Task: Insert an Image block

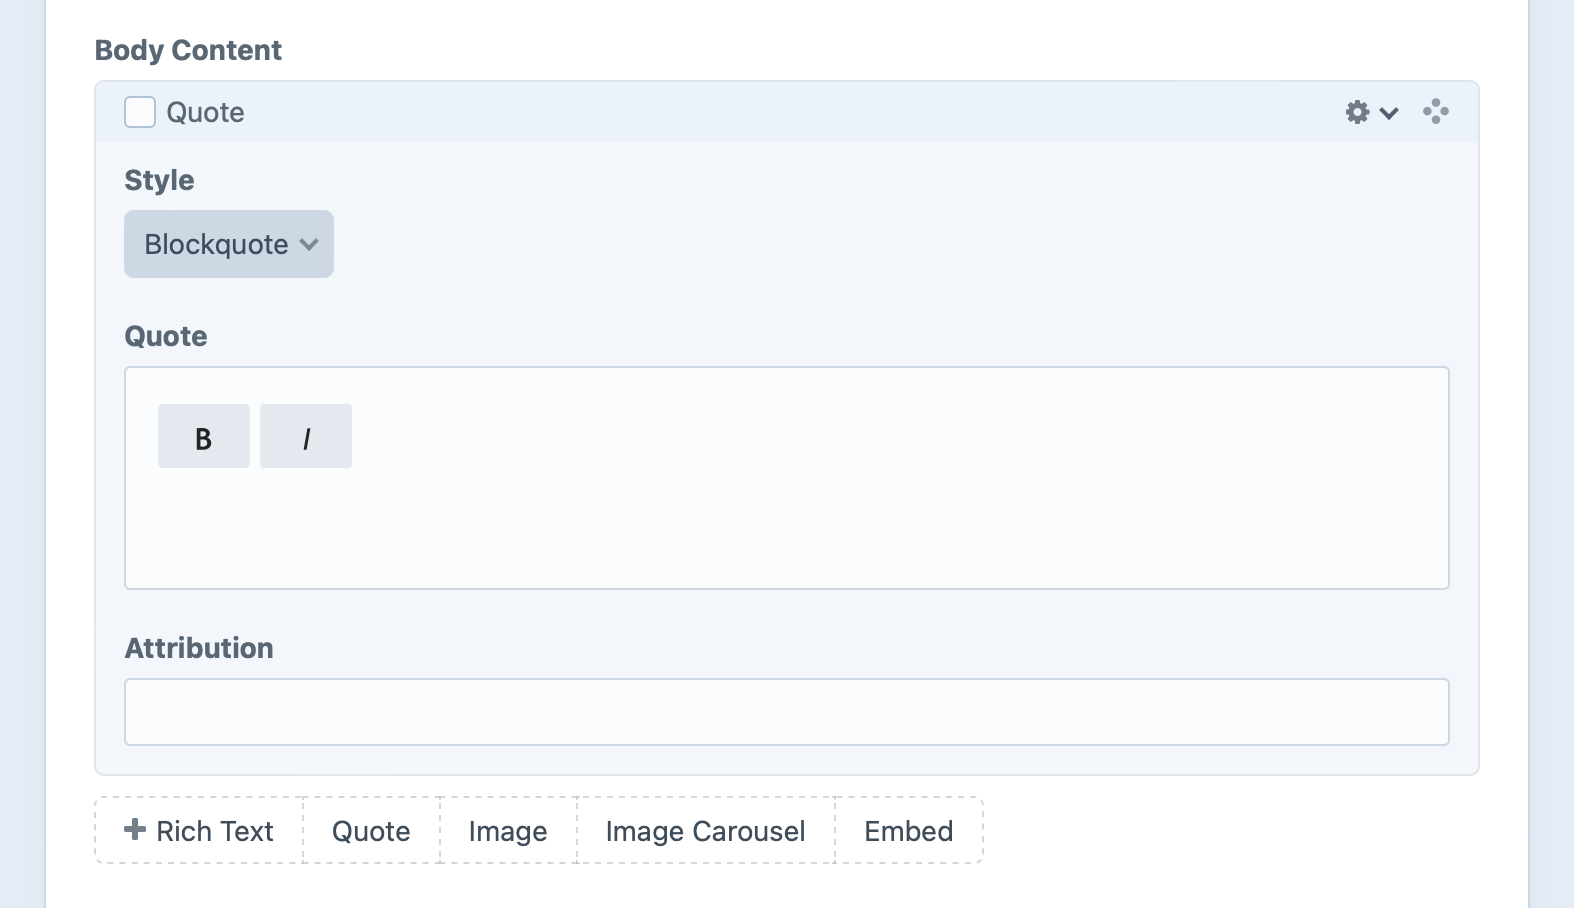Action: (x=506, y=830)
